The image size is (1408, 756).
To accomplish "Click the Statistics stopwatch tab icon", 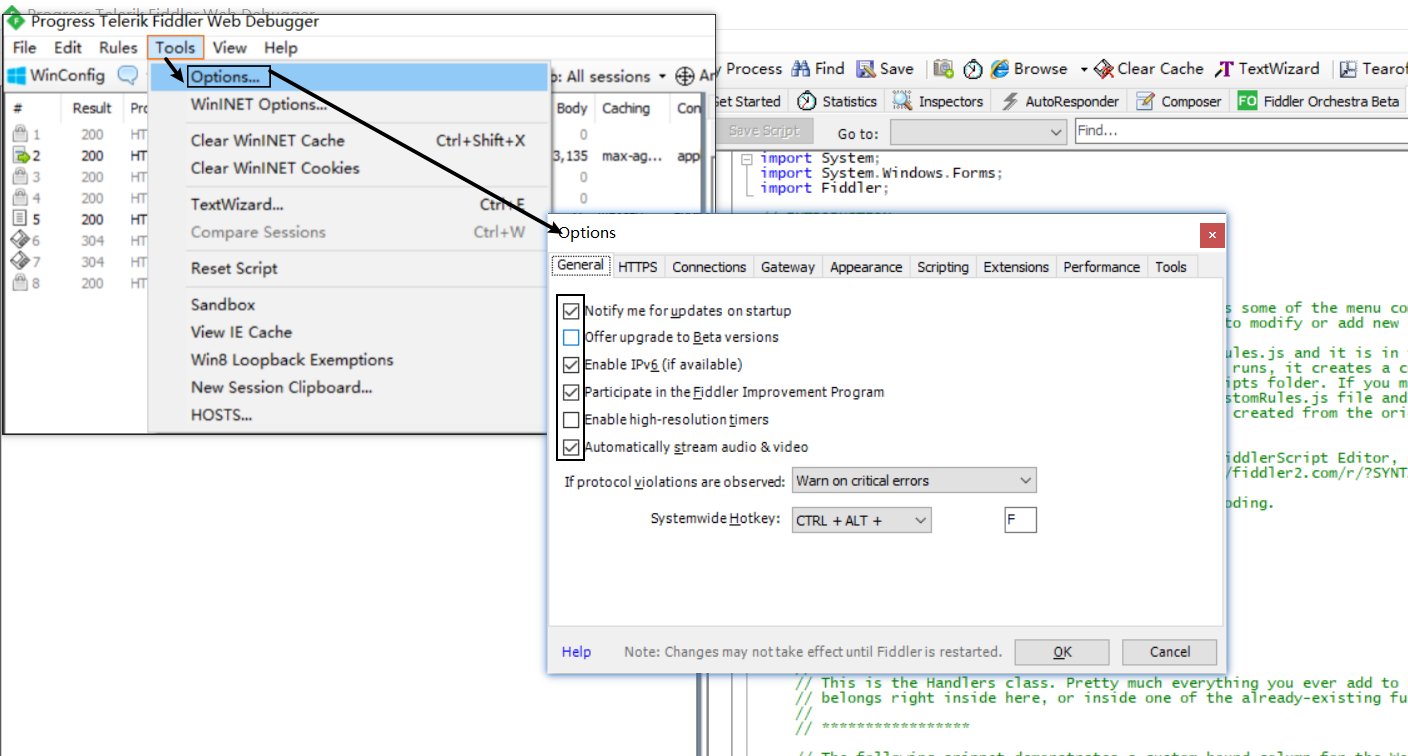I will coord(807,101).
